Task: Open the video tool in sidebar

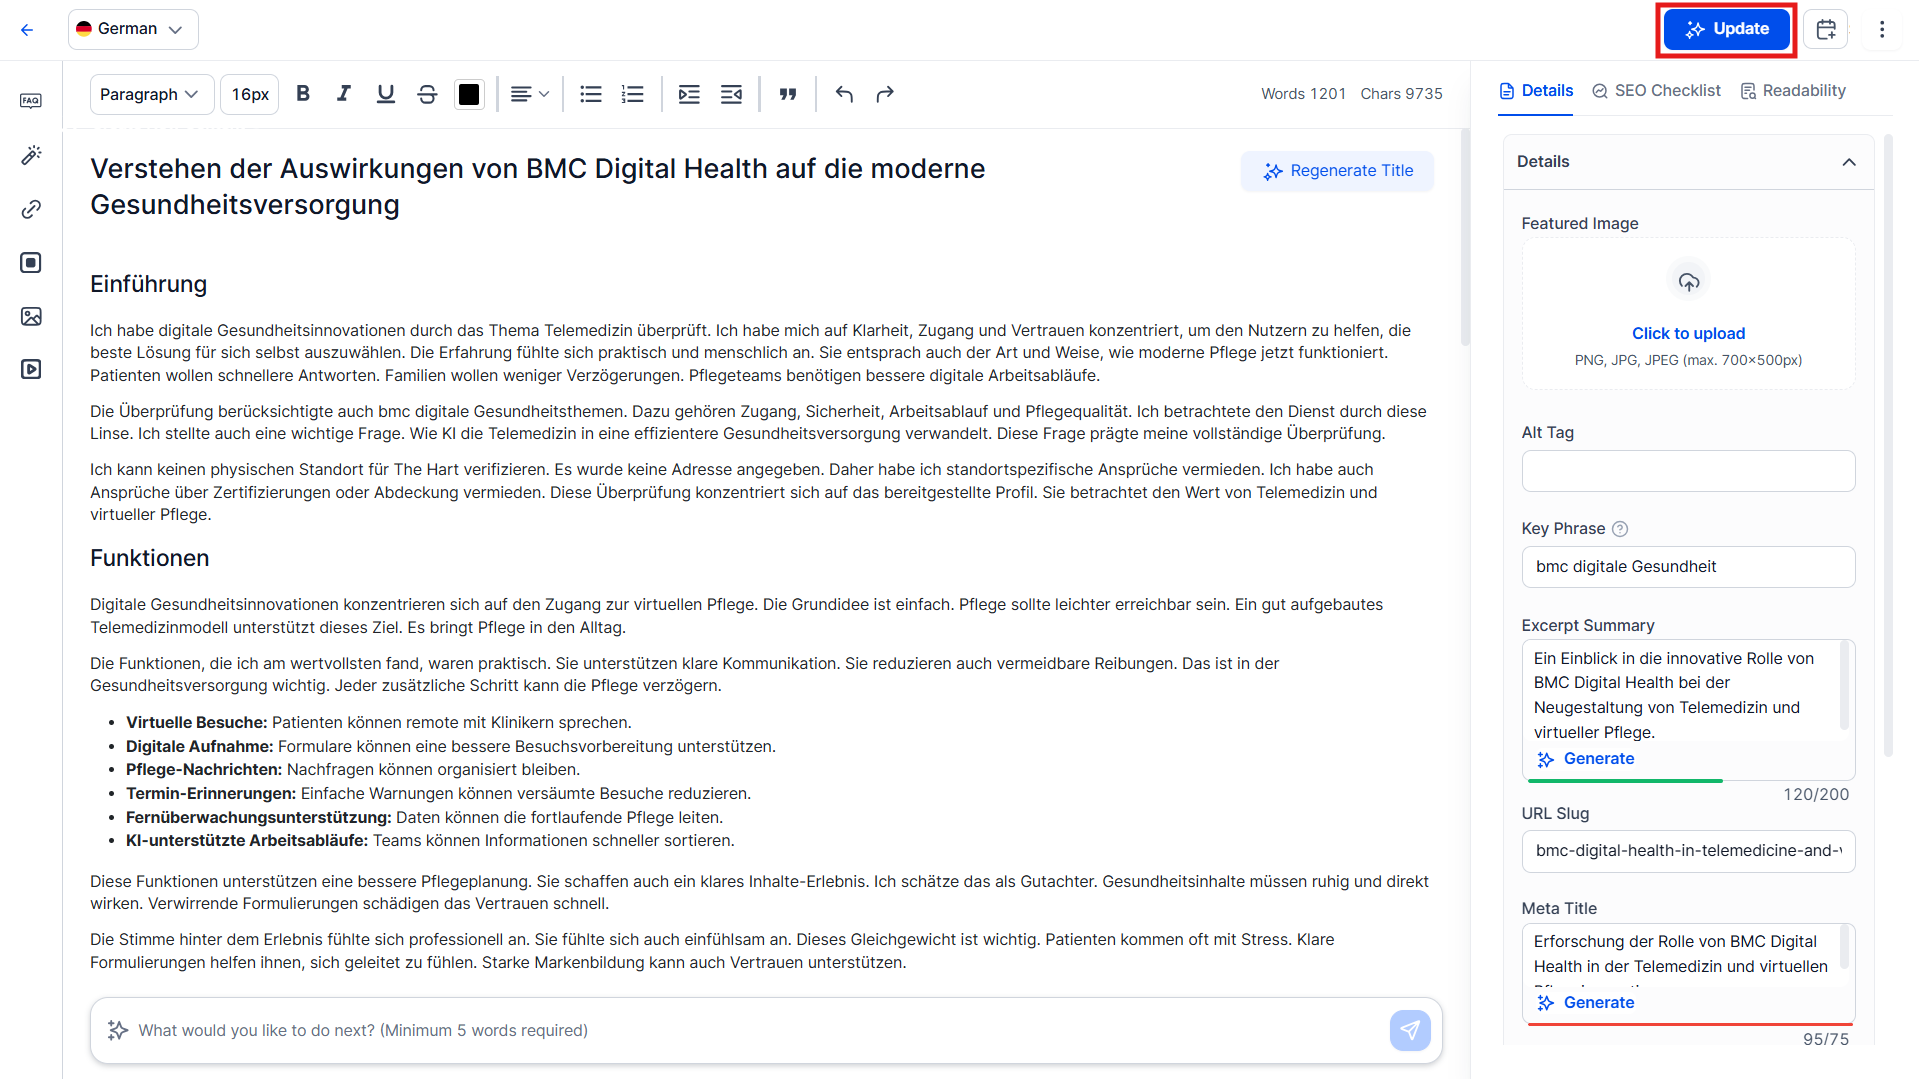Action: pyautogui.click(x=31, y=369)
